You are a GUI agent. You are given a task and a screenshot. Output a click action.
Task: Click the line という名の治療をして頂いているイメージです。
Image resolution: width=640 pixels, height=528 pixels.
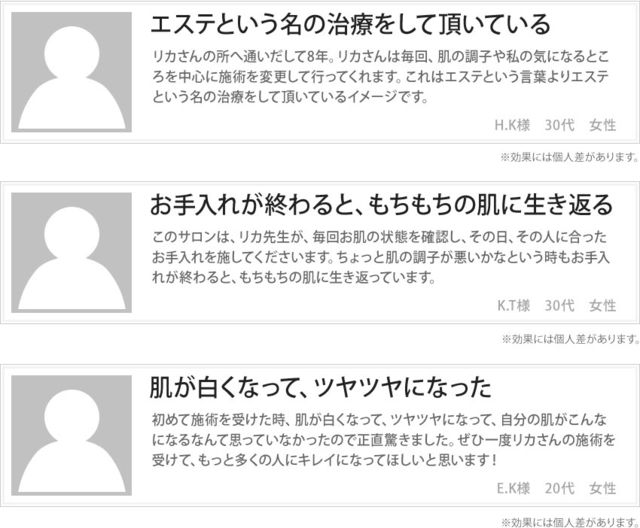click(291, 97)
